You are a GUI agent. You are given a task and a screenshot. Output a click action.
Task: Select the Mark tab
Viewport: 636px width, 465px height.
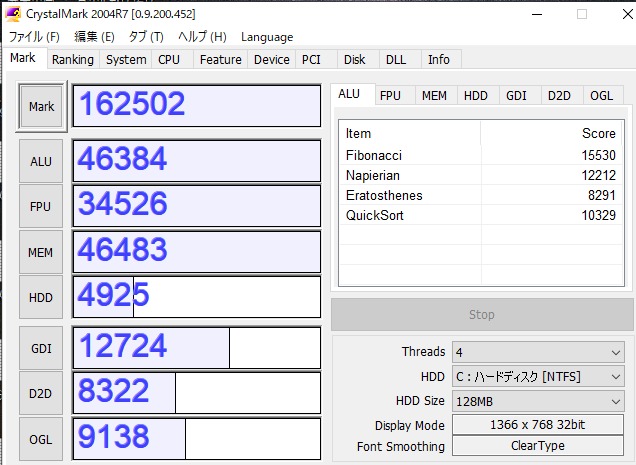(23, 58)
